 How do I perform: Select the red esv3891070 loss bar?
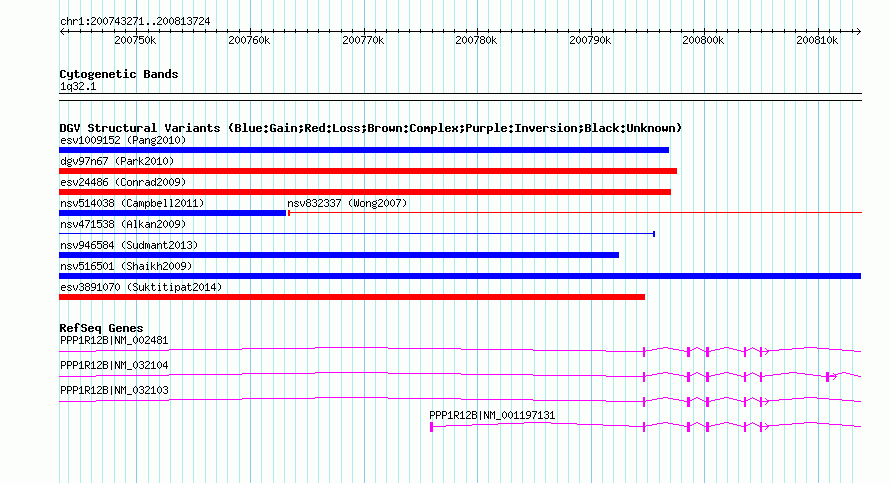352,297
